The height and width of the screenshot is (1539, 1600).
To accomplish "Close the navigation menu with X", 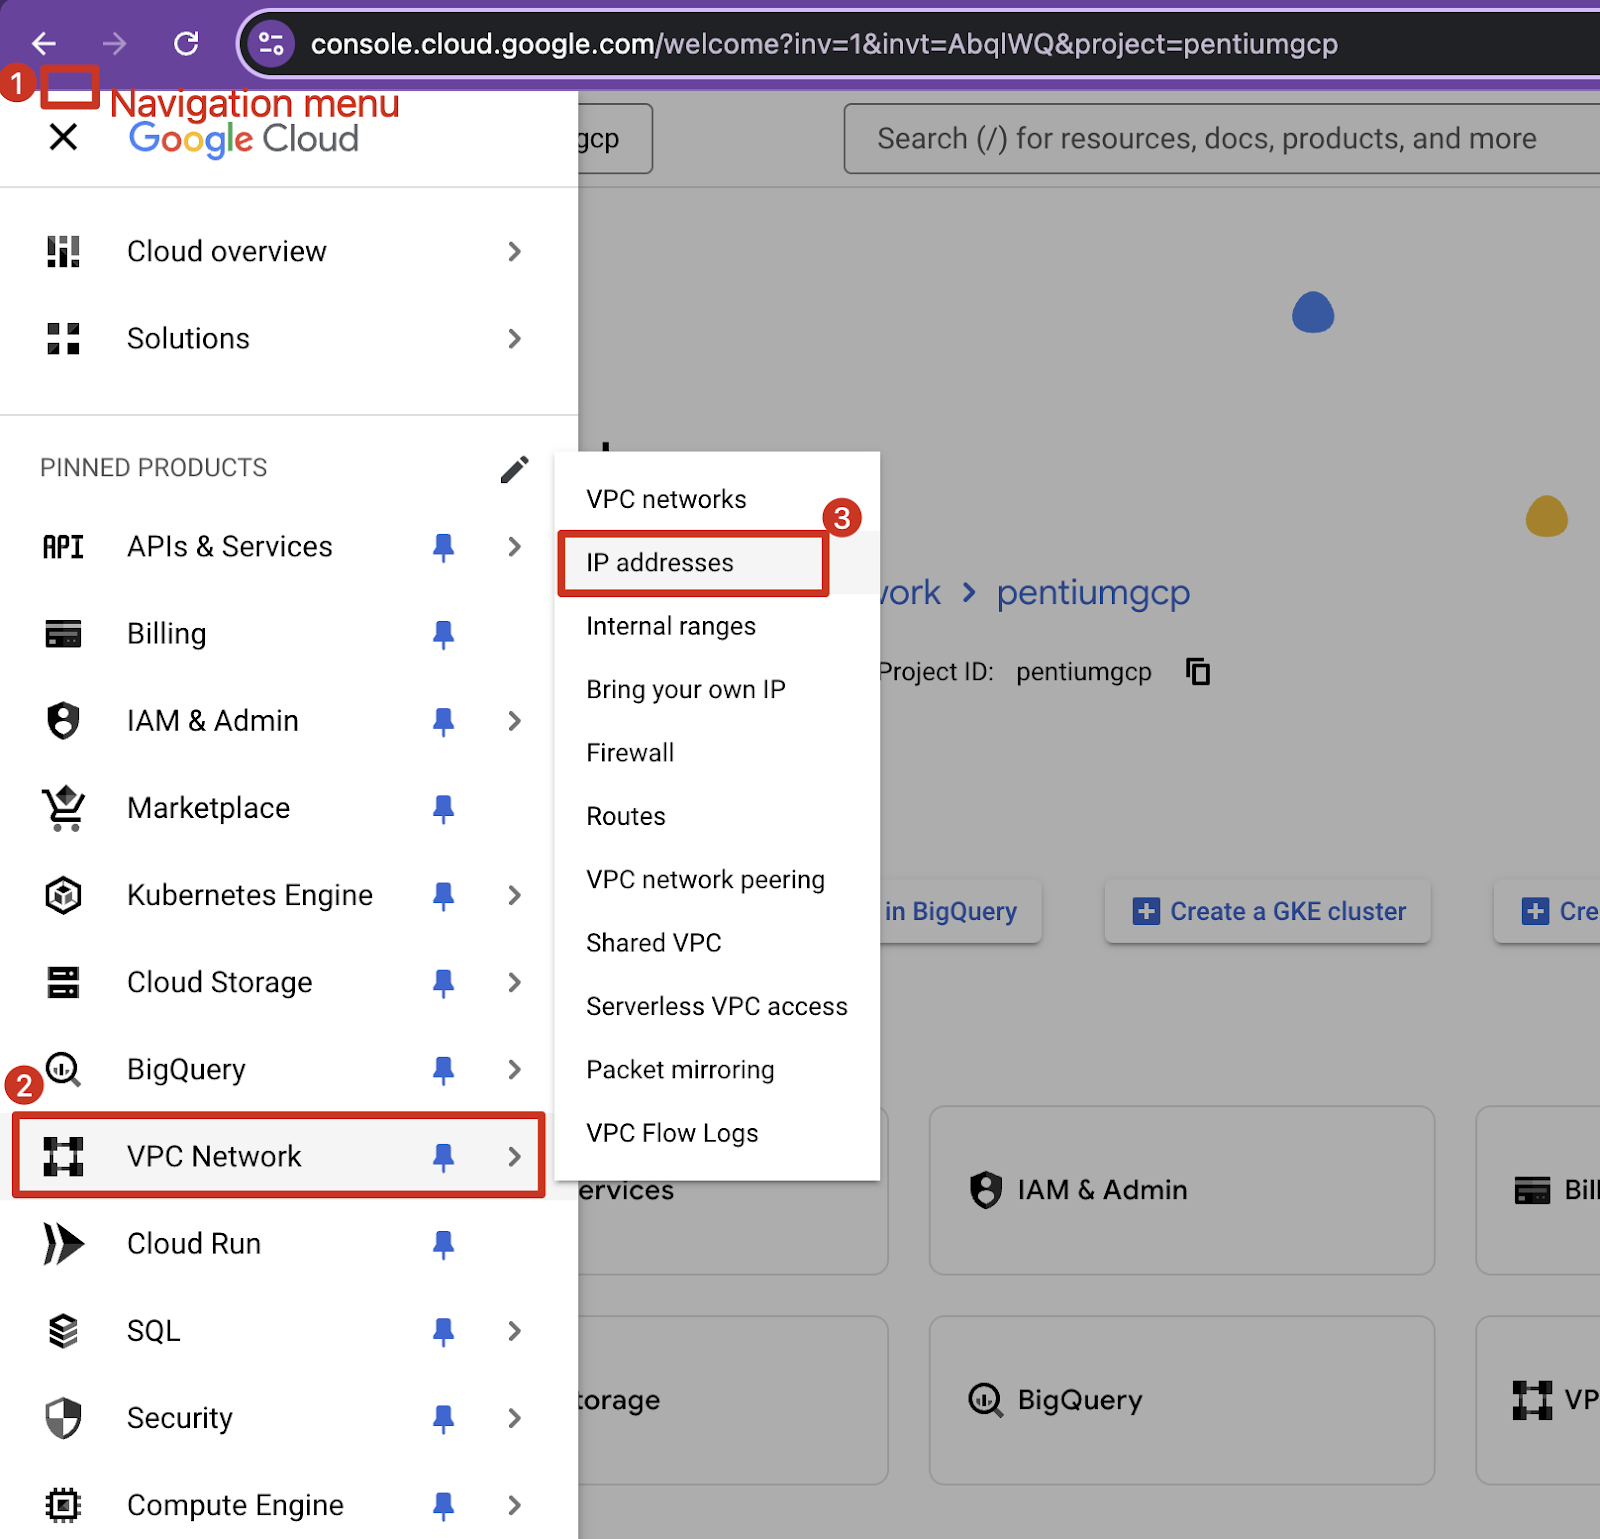I will [x=63, y=137].
